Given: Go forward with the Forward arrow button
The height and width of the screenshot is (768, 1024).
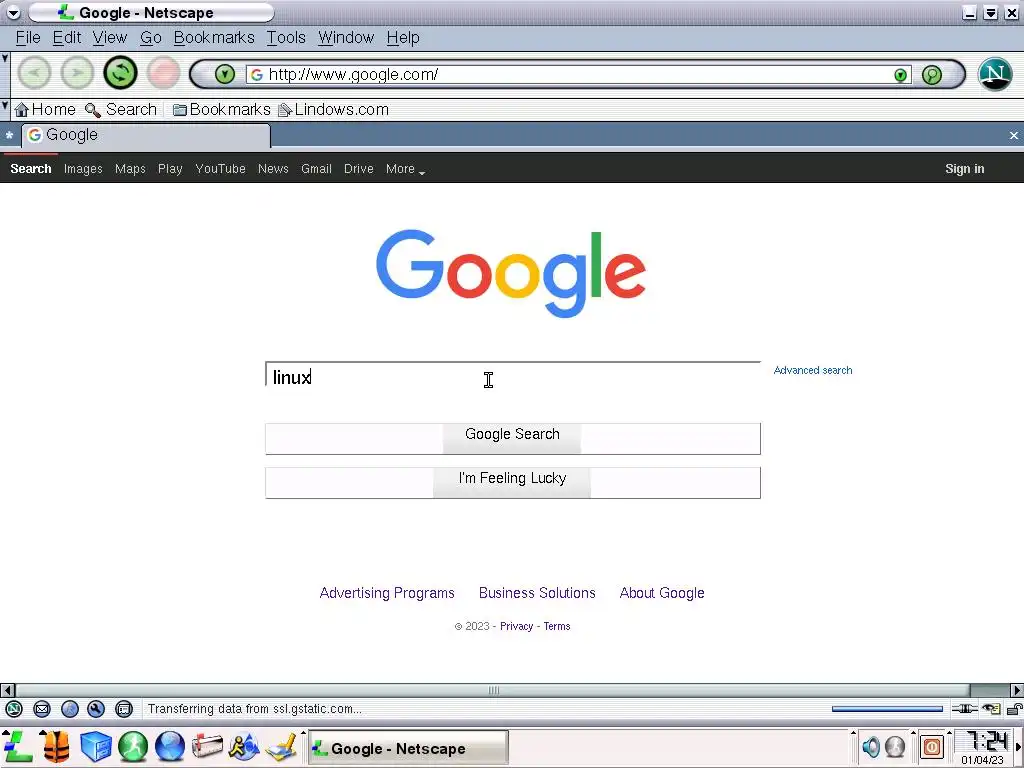Looking at the screenshot, I should click(77, 72).
